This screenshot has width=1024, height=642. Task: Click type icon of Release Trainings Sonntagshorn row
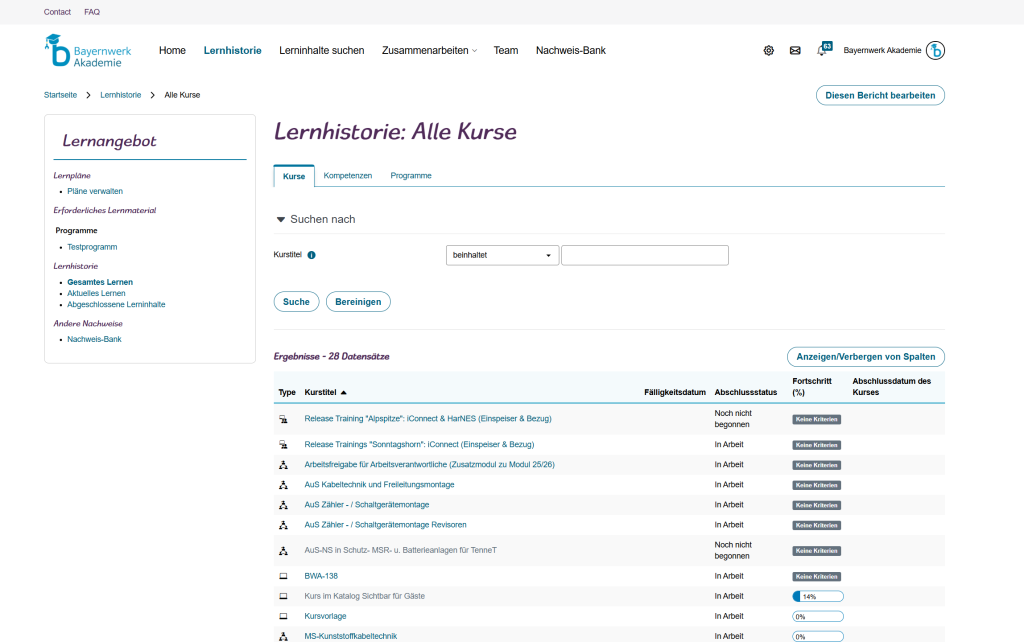pyautogui.click(x=283, y=445)
